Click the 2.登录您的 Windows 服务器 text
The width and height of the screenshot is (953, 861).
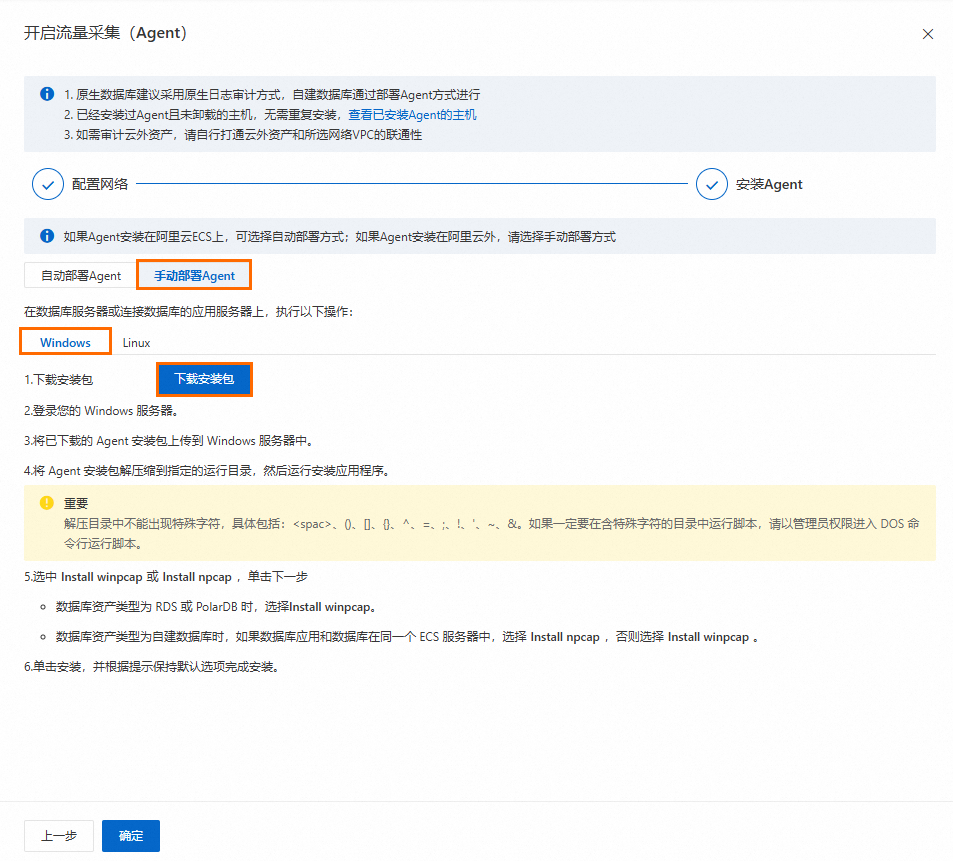tap(101, 411)
